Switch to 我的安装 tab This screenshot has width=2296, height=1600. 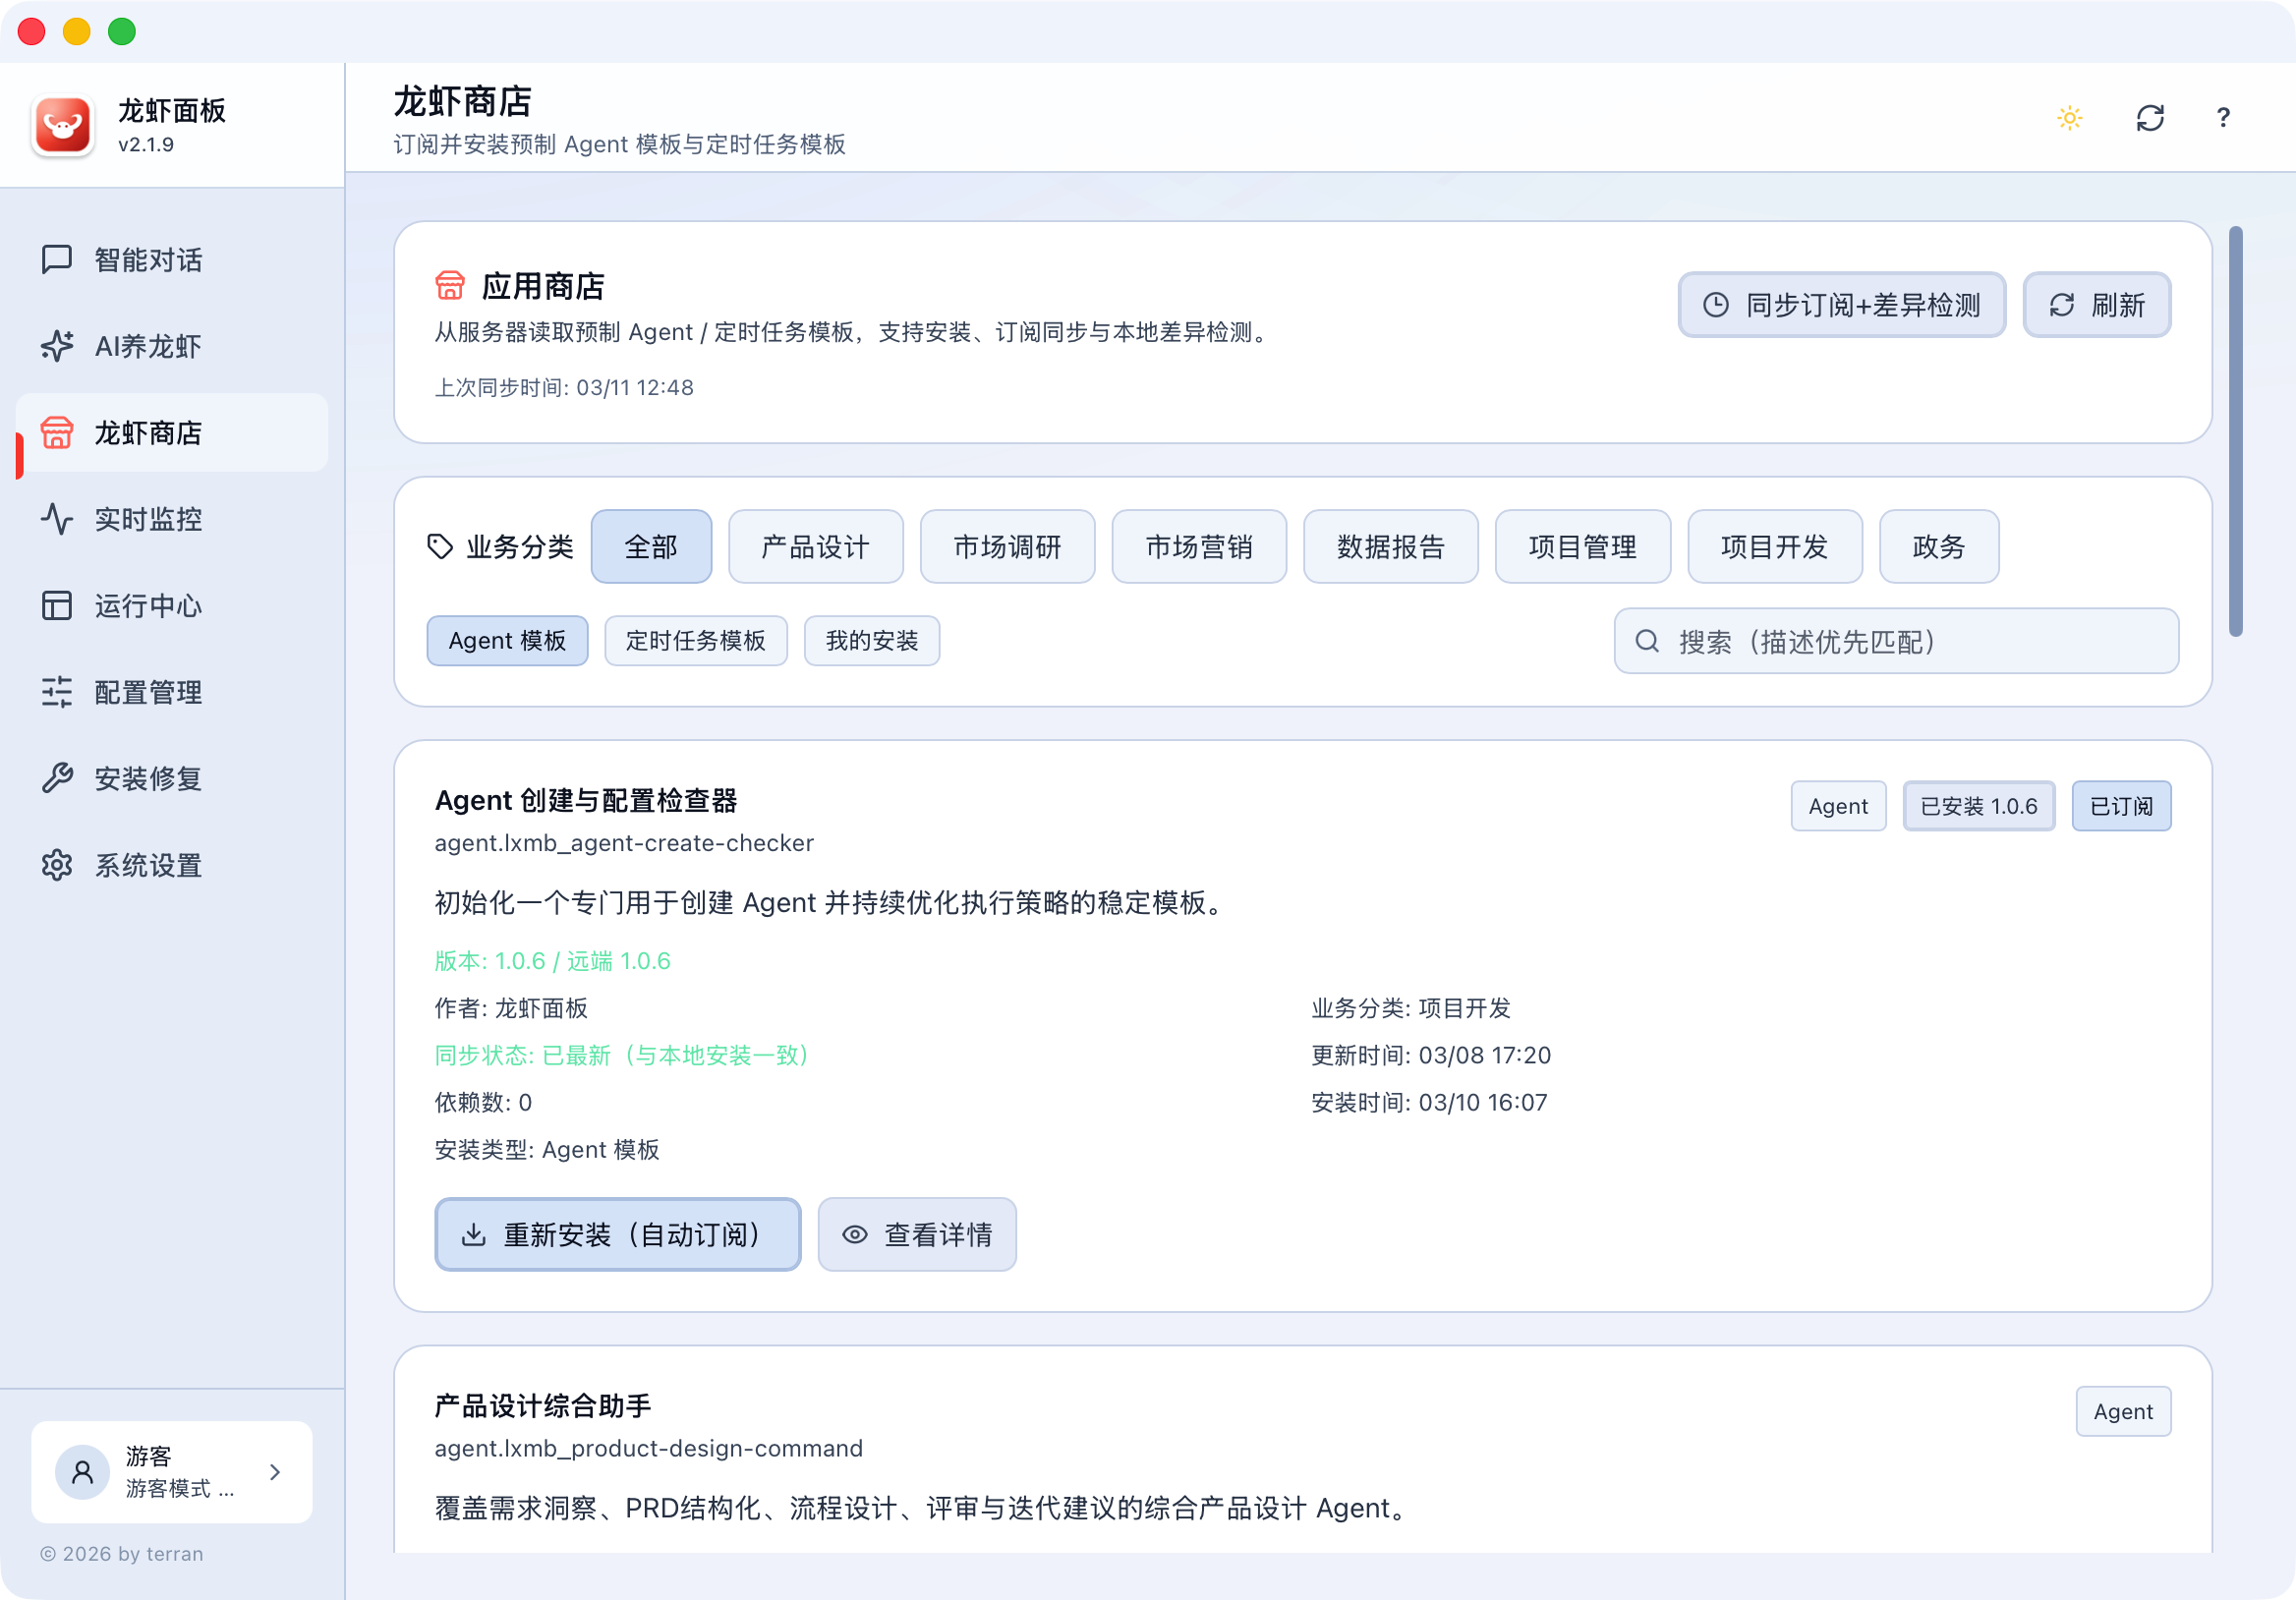(871, 641)
